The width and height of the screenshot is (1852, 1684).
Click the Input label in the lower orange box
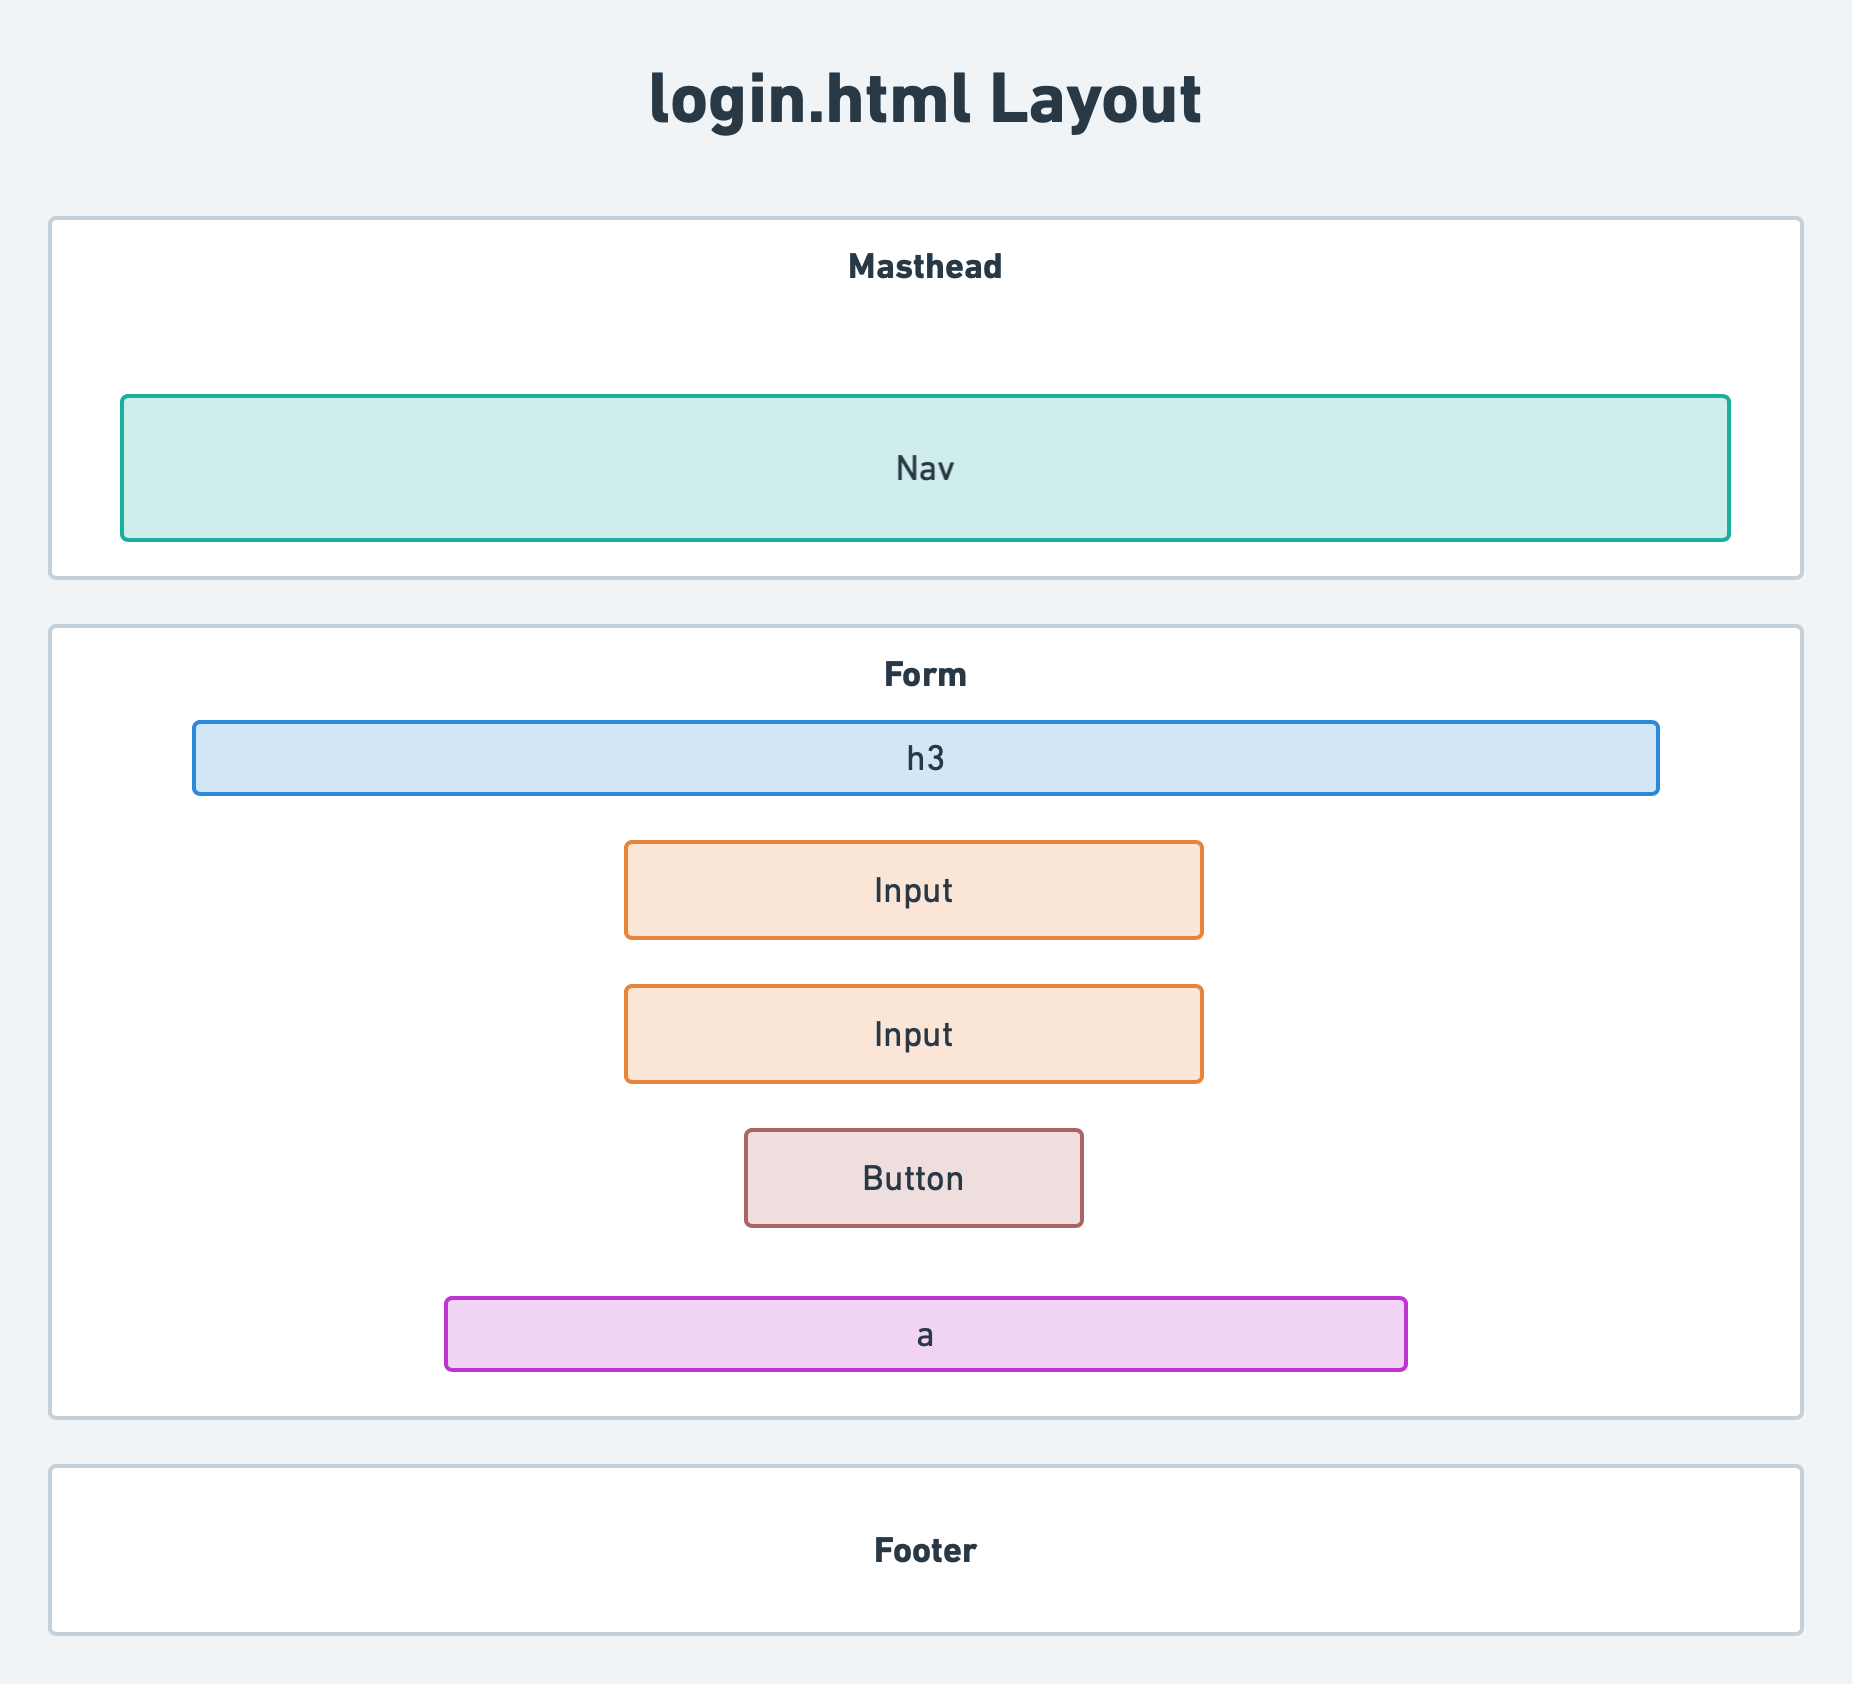pyautogui.click(x=913, y=1033)
